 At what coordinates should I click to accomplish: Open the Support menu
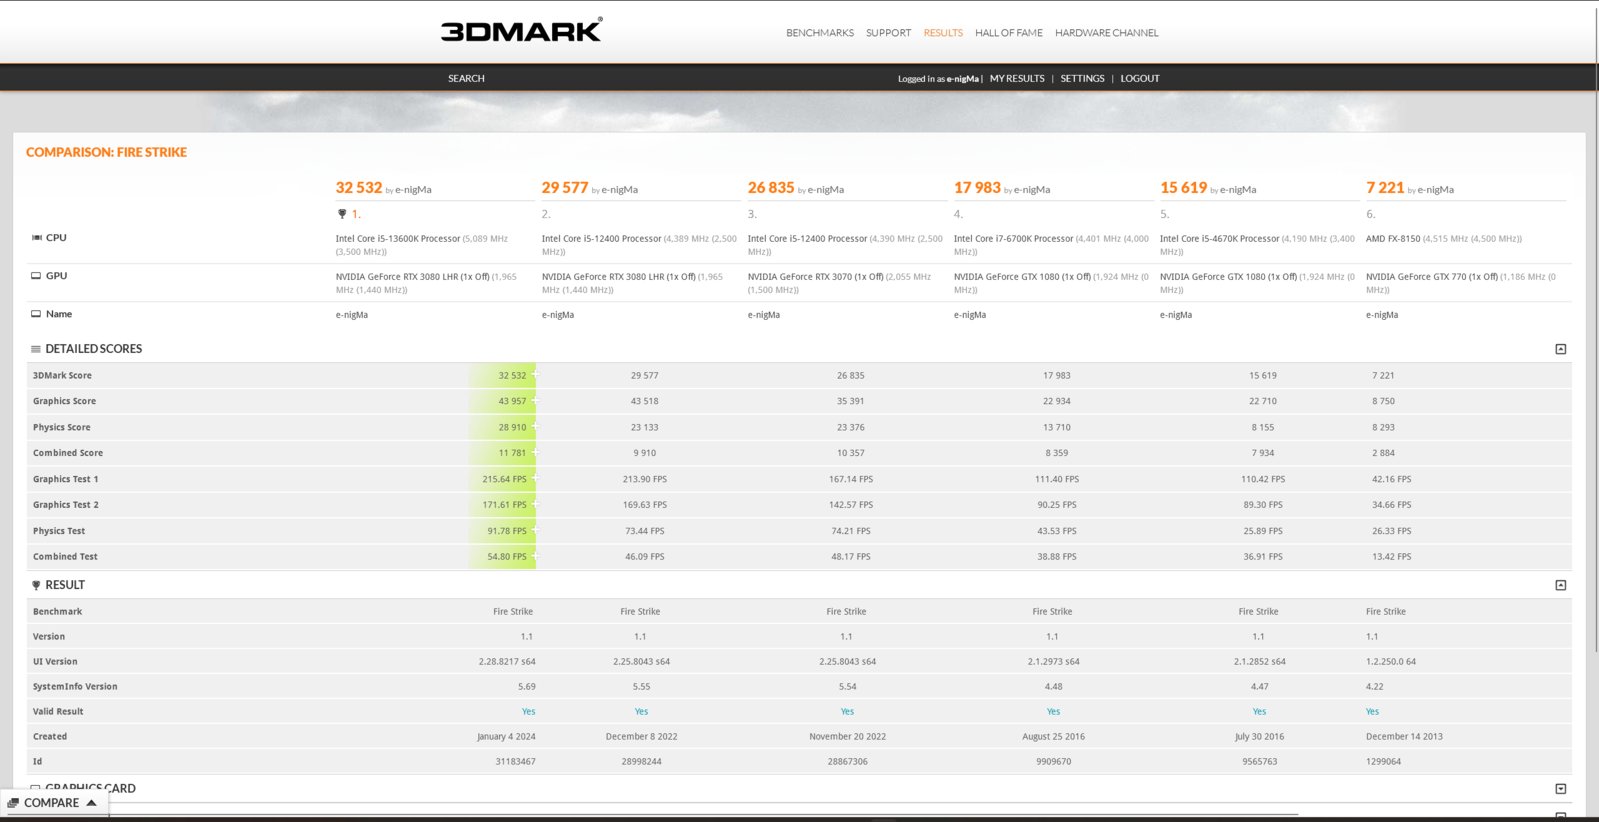[888, 33]
